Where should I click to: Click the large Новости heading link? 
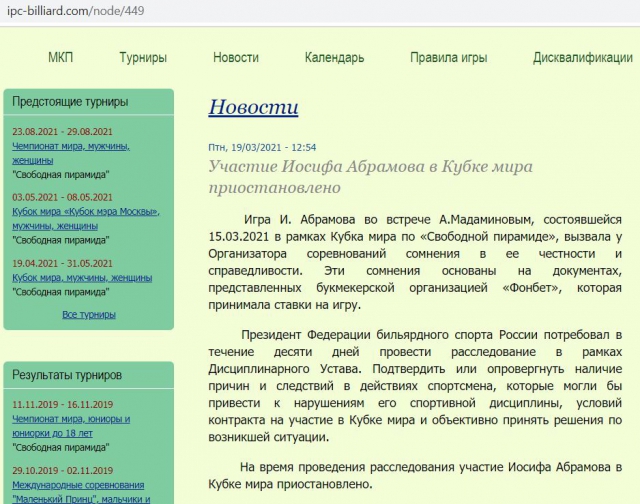253,107
